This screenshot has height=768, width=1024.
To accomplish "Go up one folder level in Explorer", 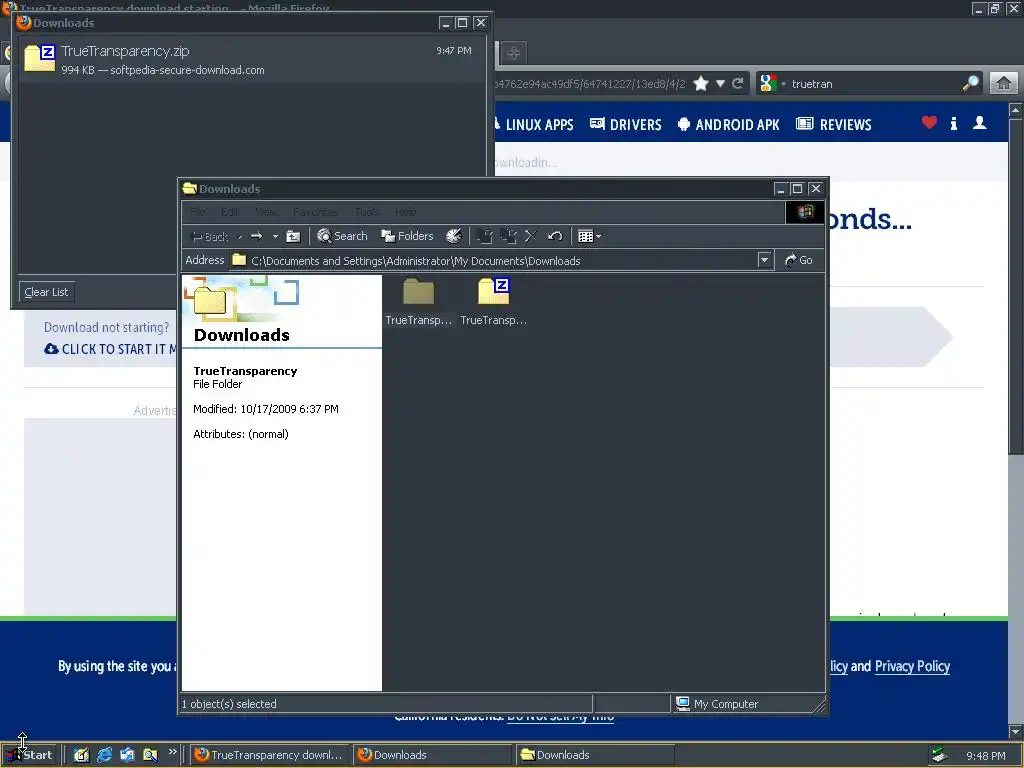I will (293, 236).
